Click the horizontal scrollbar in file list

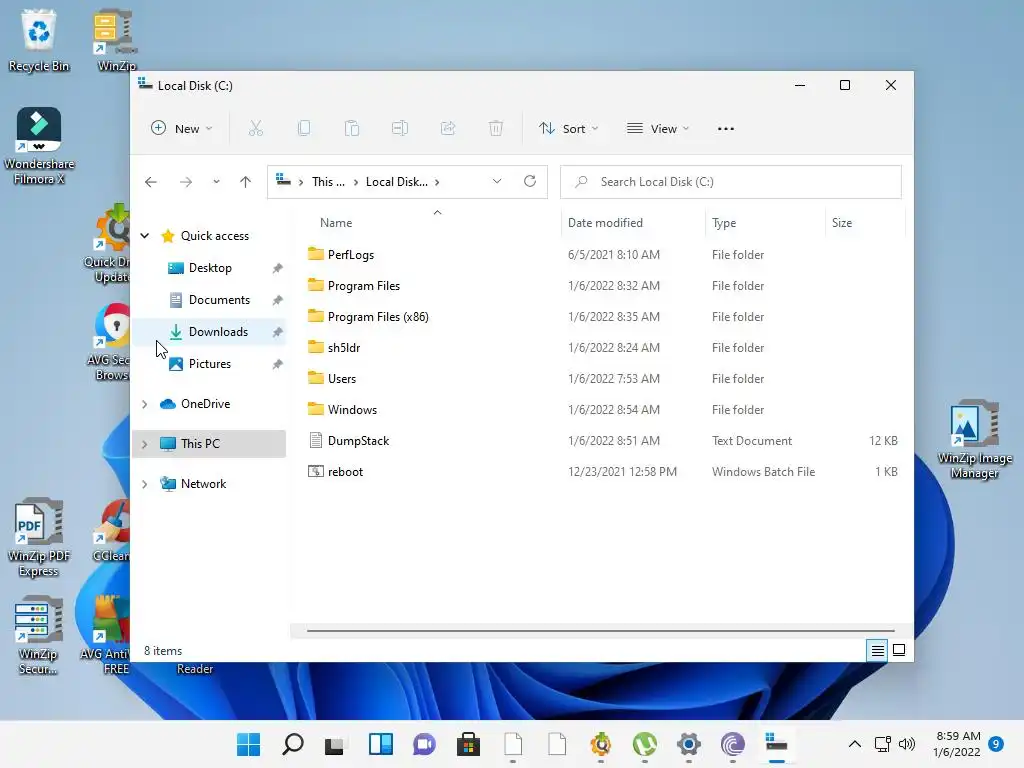(x=600, y=631)
